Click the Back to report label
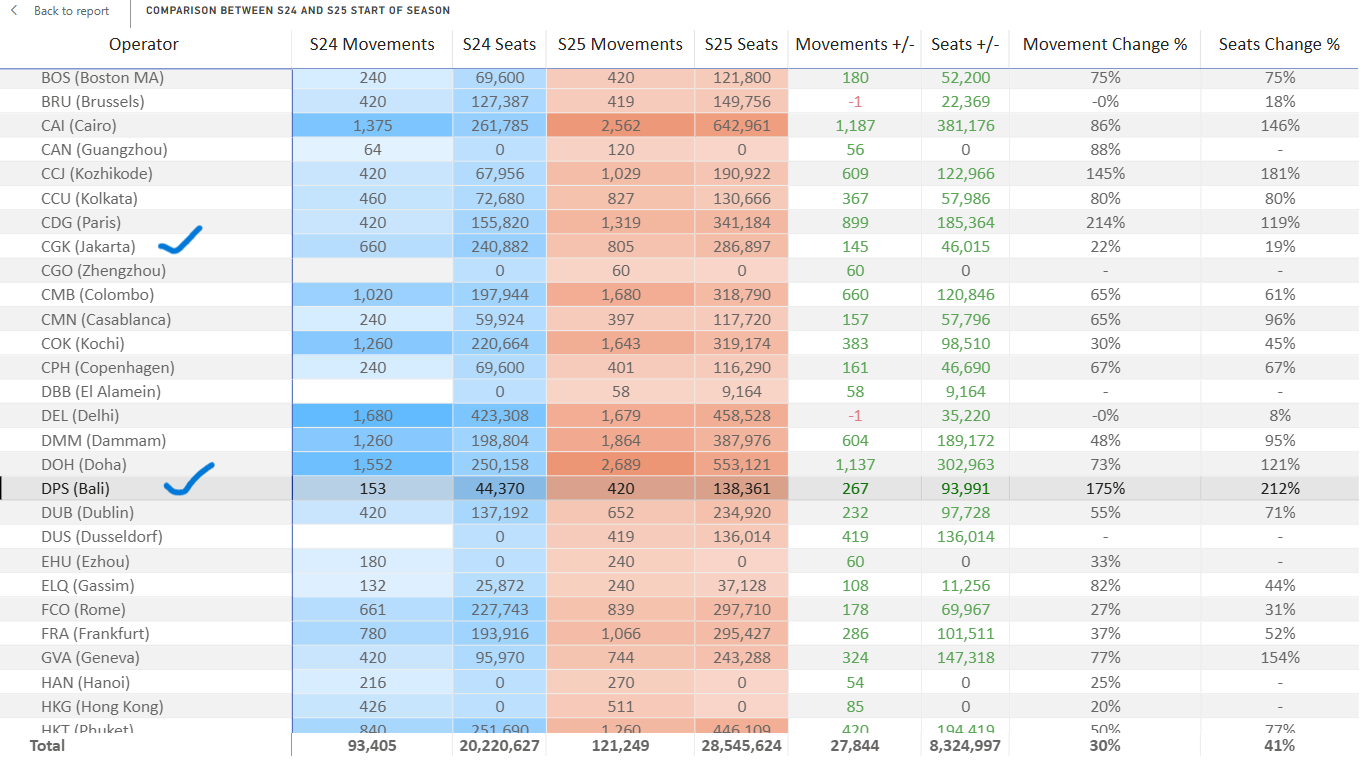This screenshot has width=1364, height=760. click(x=71, y=11)
